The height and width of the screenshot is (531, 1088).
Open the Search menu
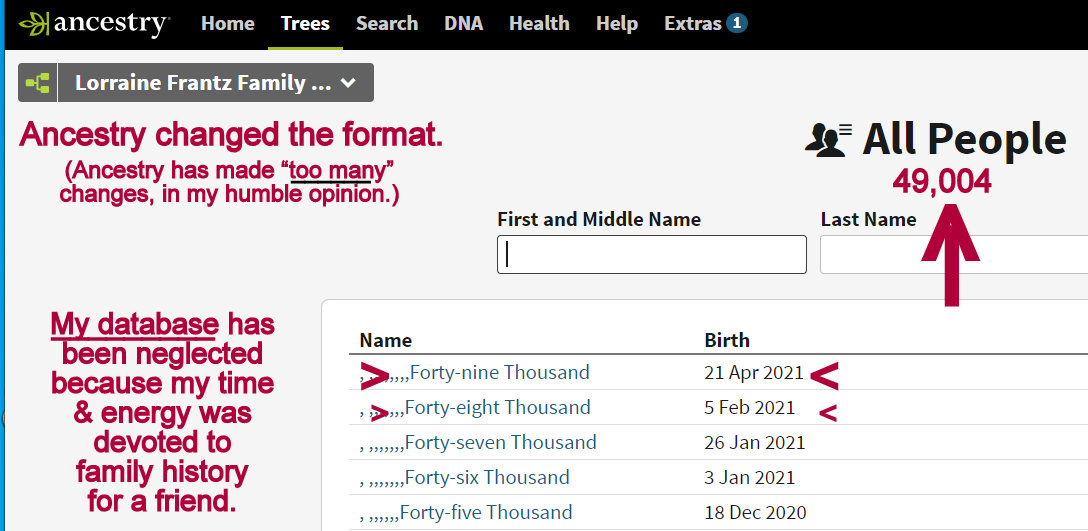pos(387,24)
